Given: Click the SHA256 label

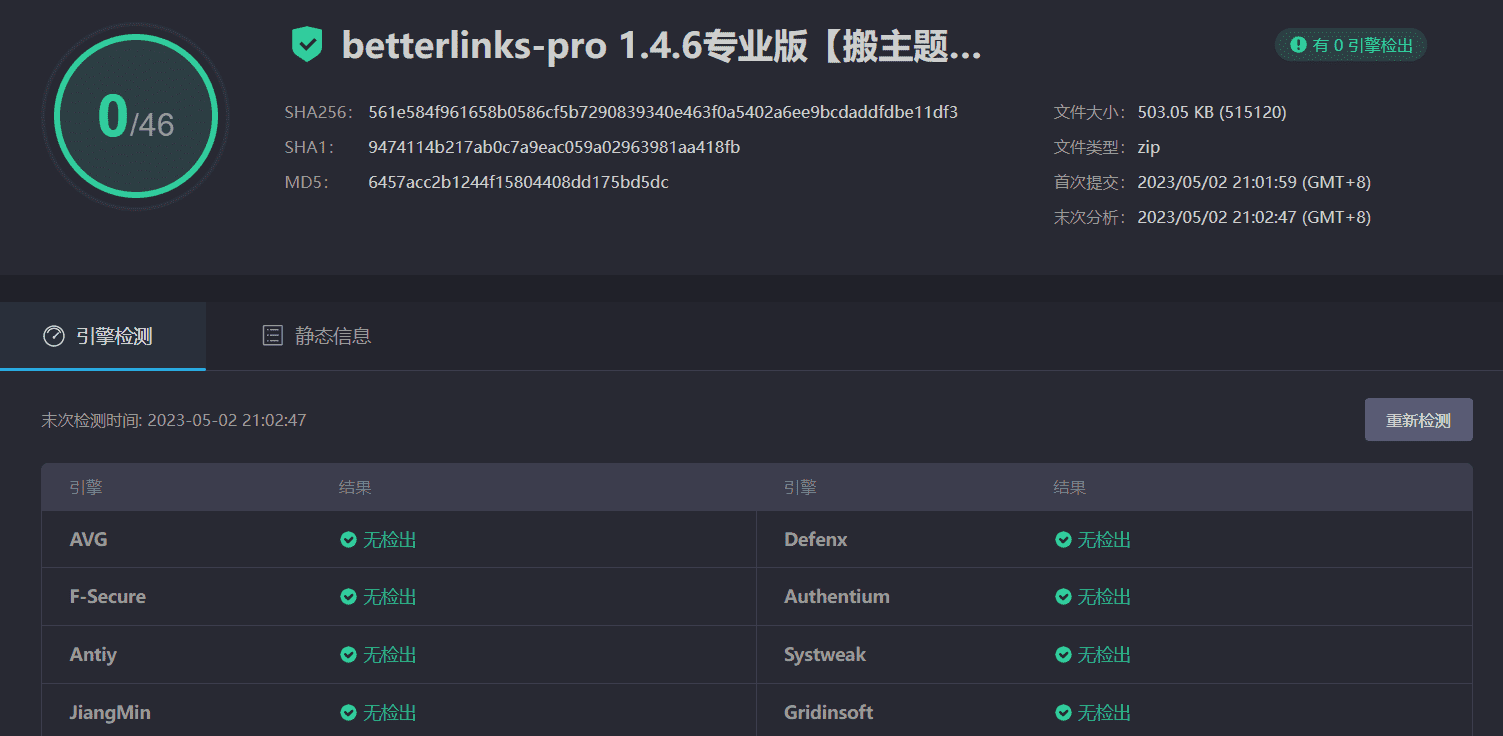Looking at the screenshot, I should pyautogui.click(x=319, y=112).
